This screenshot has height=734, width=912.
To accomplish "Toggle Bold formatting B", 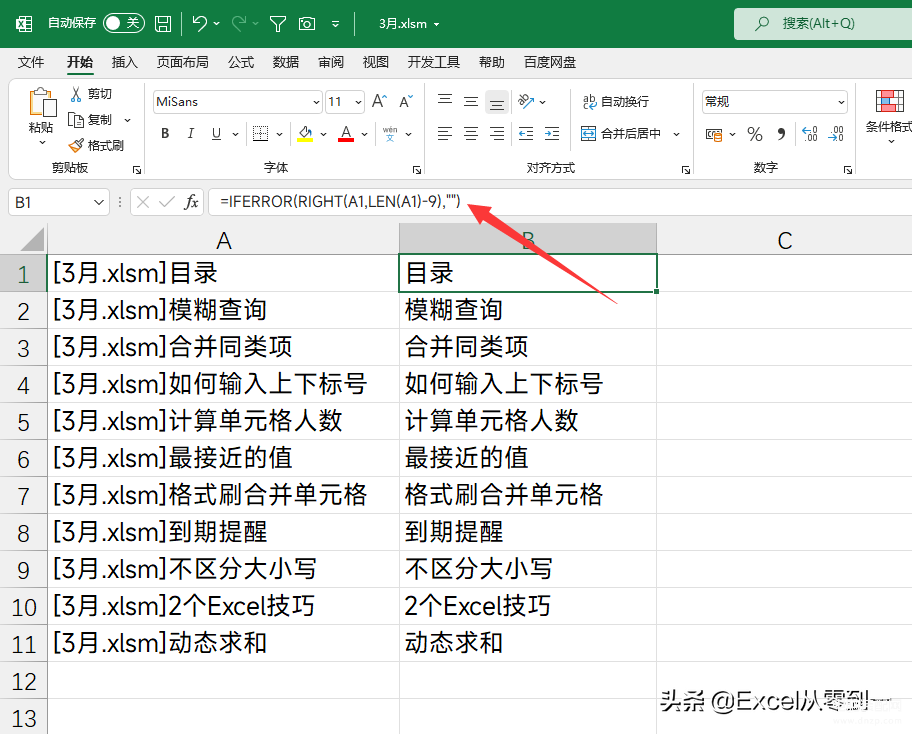I will tap(165, 134).
